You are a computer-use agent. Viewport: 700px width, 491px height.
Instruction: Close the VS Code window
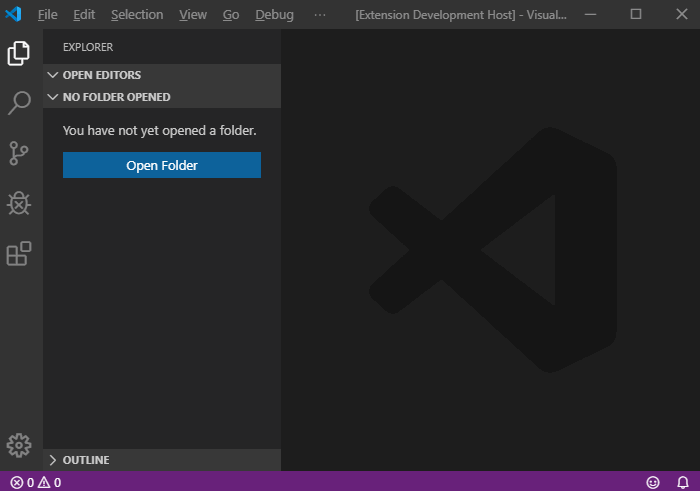[682, 14]
